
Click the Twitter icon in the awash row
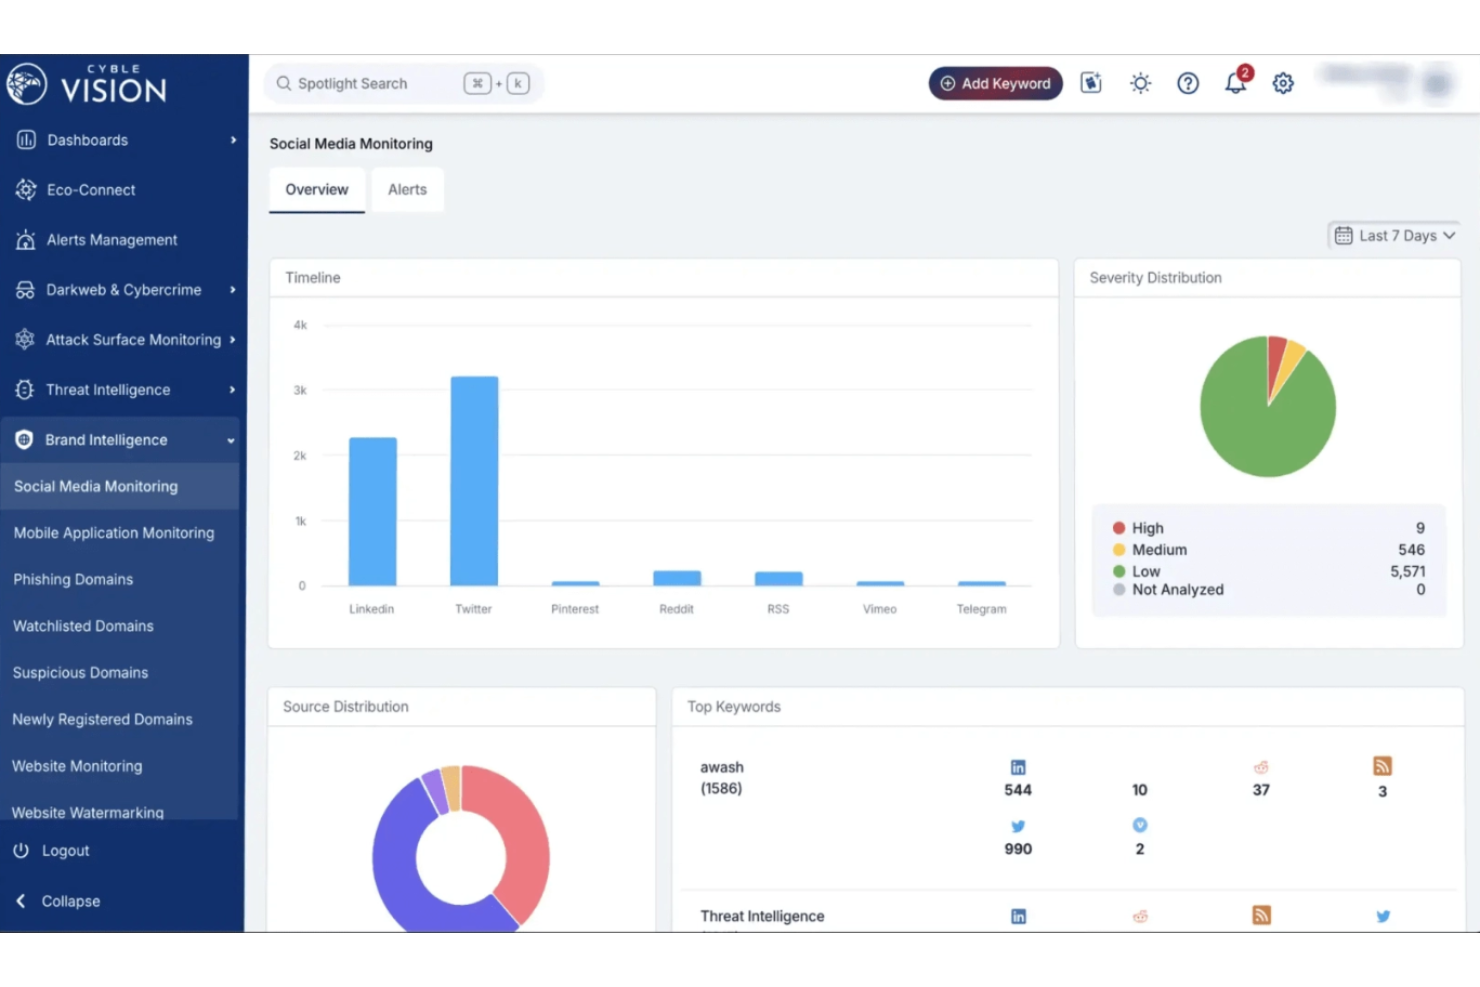click(1018, 826)
